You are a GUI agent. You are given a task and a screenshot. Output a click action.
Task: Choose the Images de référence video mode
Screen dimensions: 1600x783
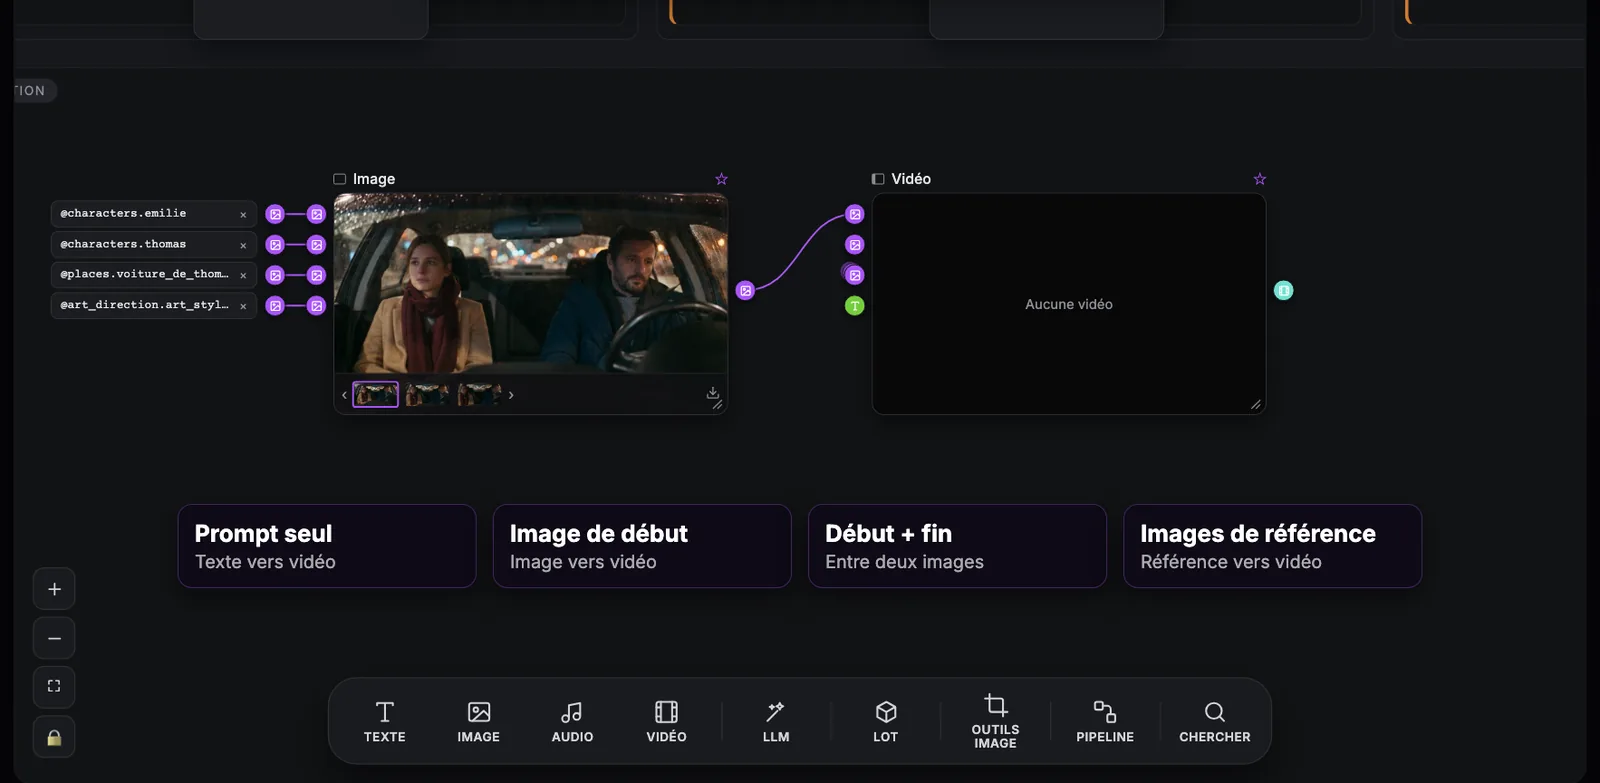1272,546
